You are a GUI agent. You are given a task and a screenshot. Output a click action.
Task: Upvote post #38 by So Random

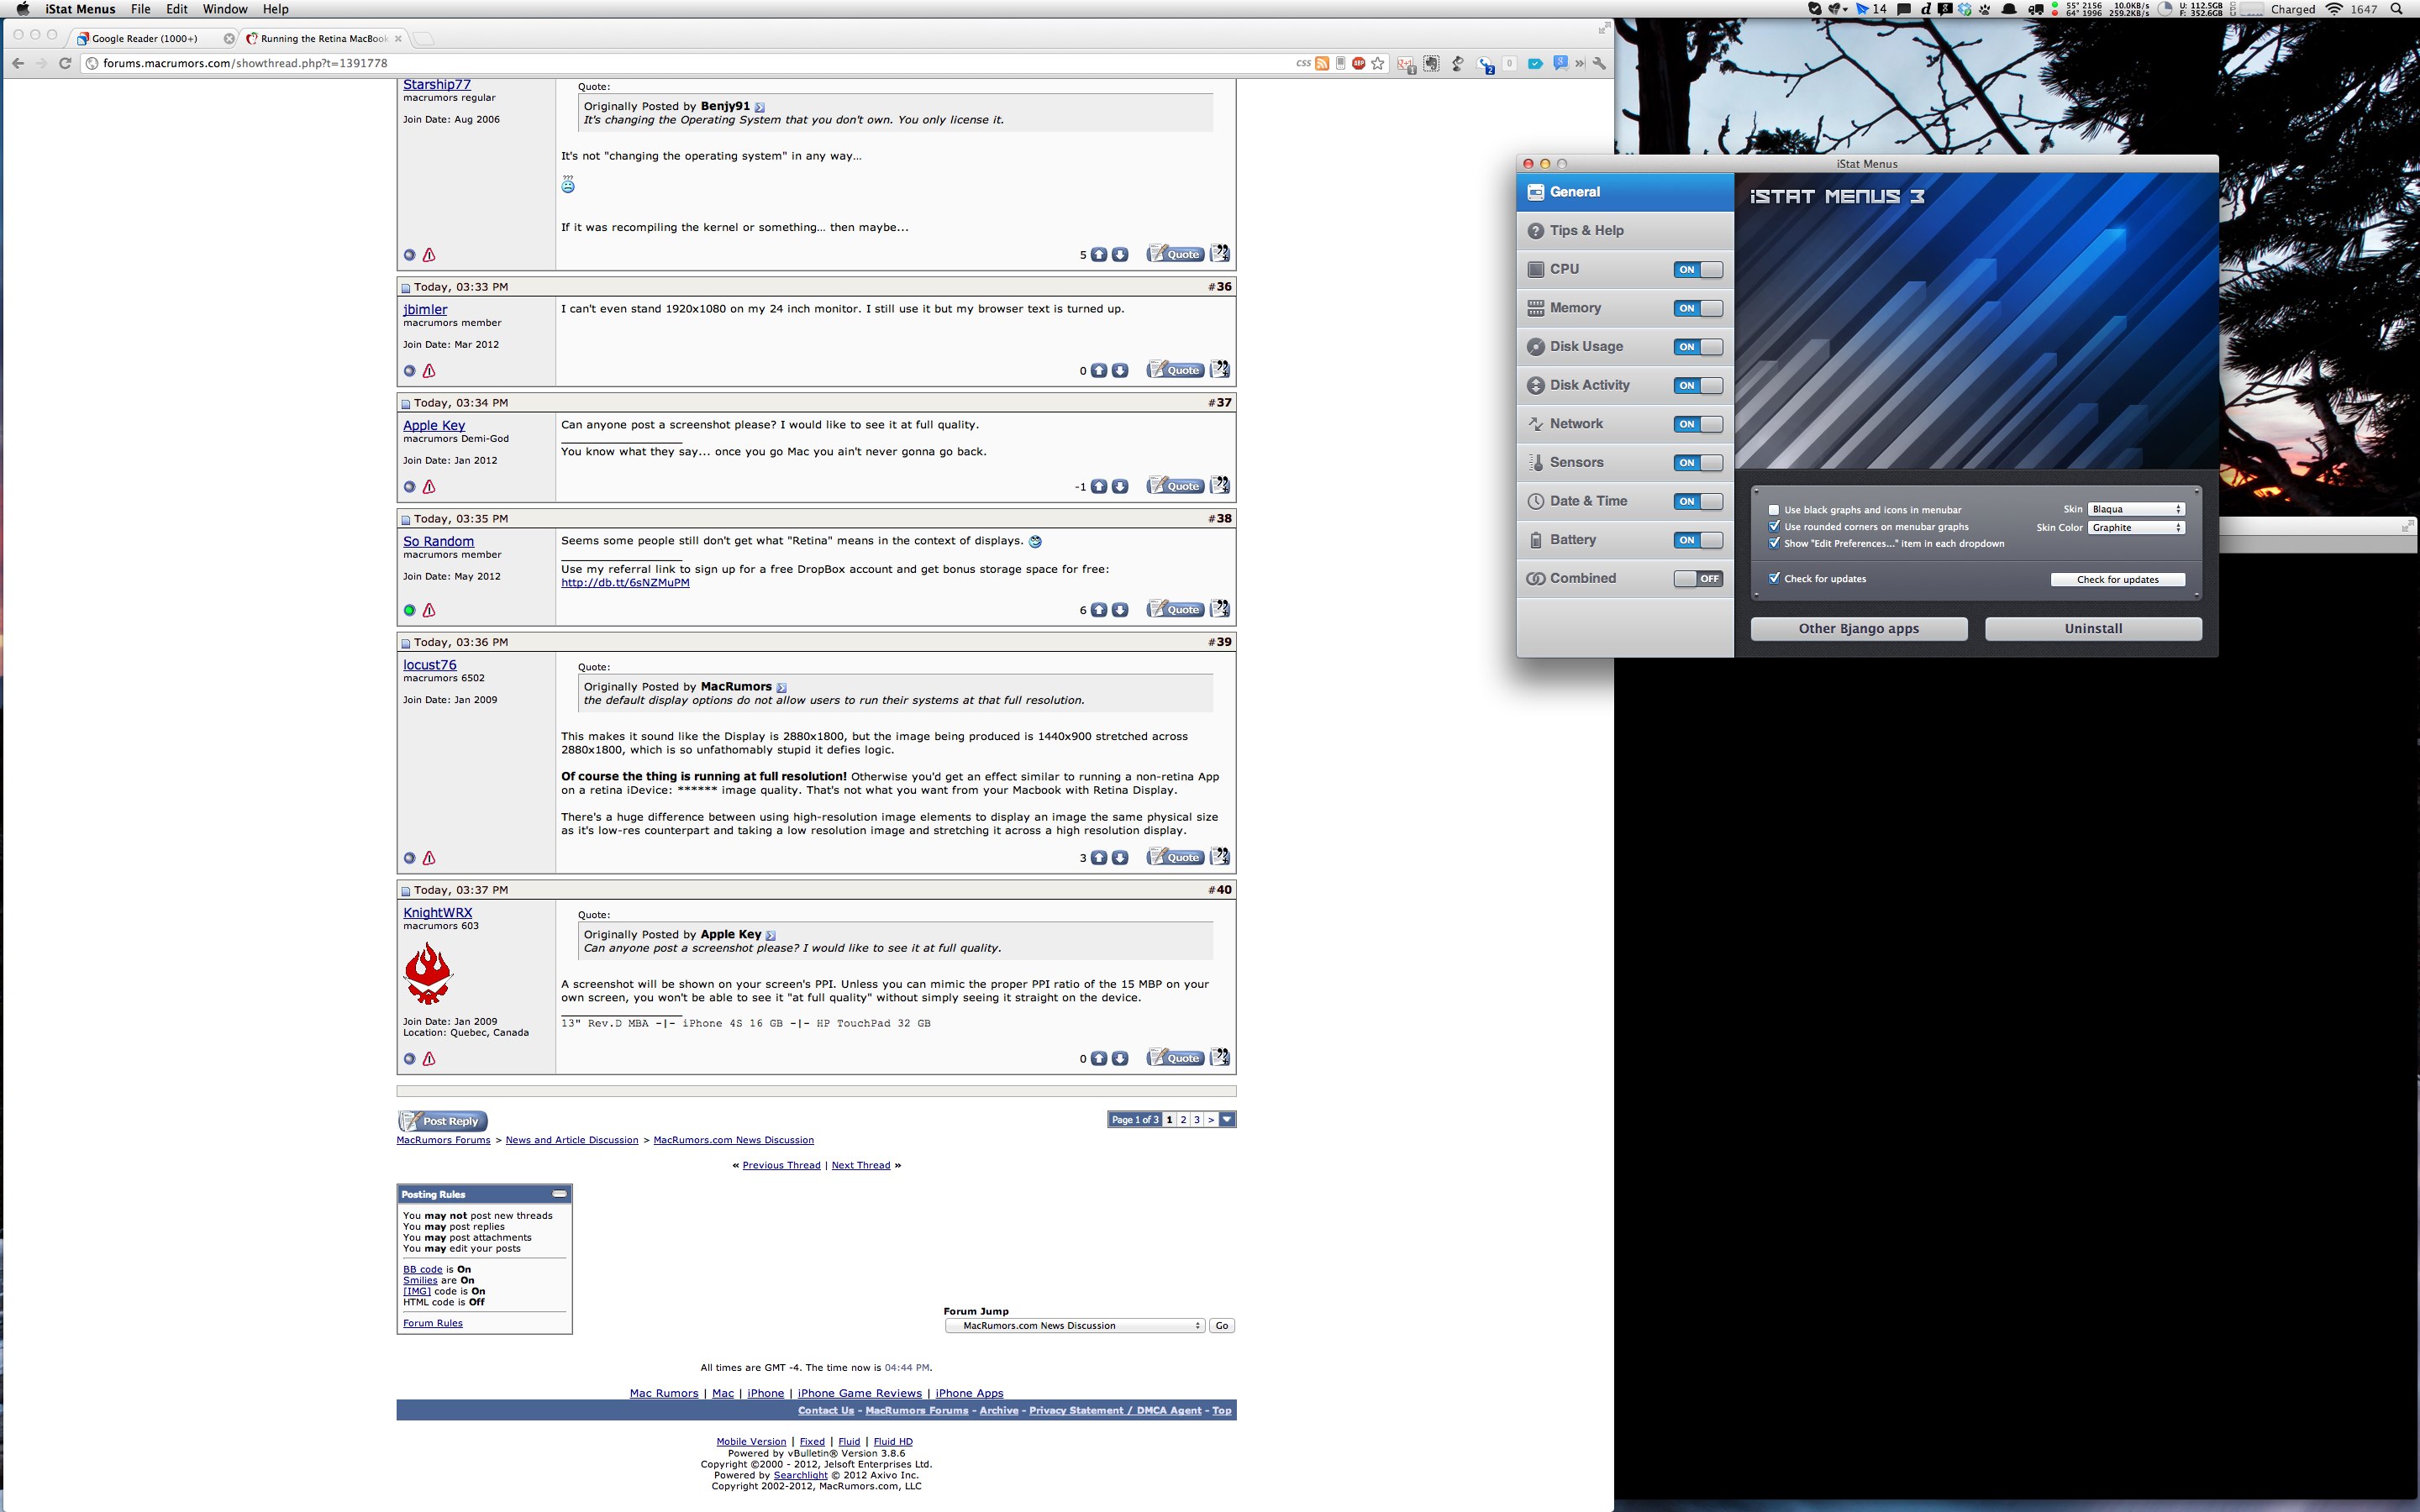click(1099, 610)
